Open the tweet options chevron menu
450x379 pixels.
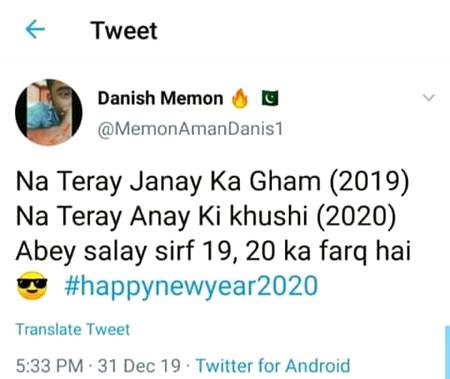click(429, 98)
